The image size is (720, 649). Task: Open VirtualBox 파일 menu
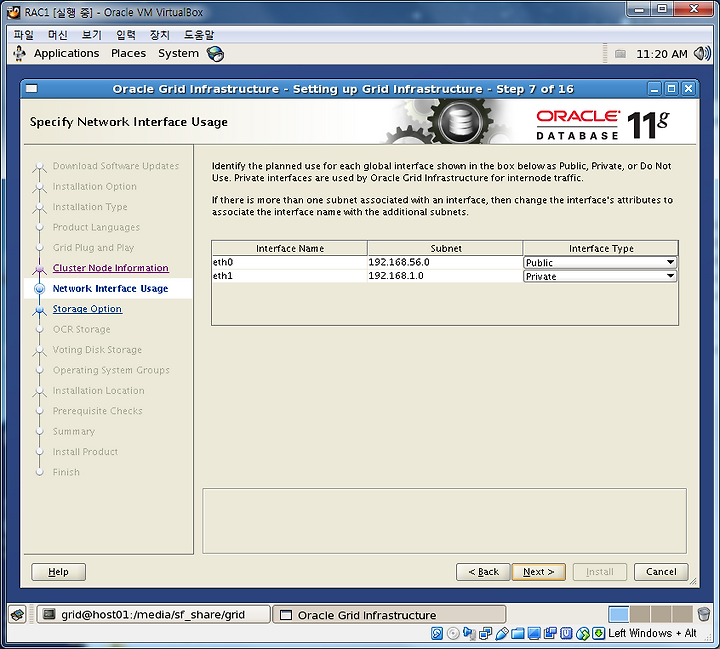click(23, 35)
